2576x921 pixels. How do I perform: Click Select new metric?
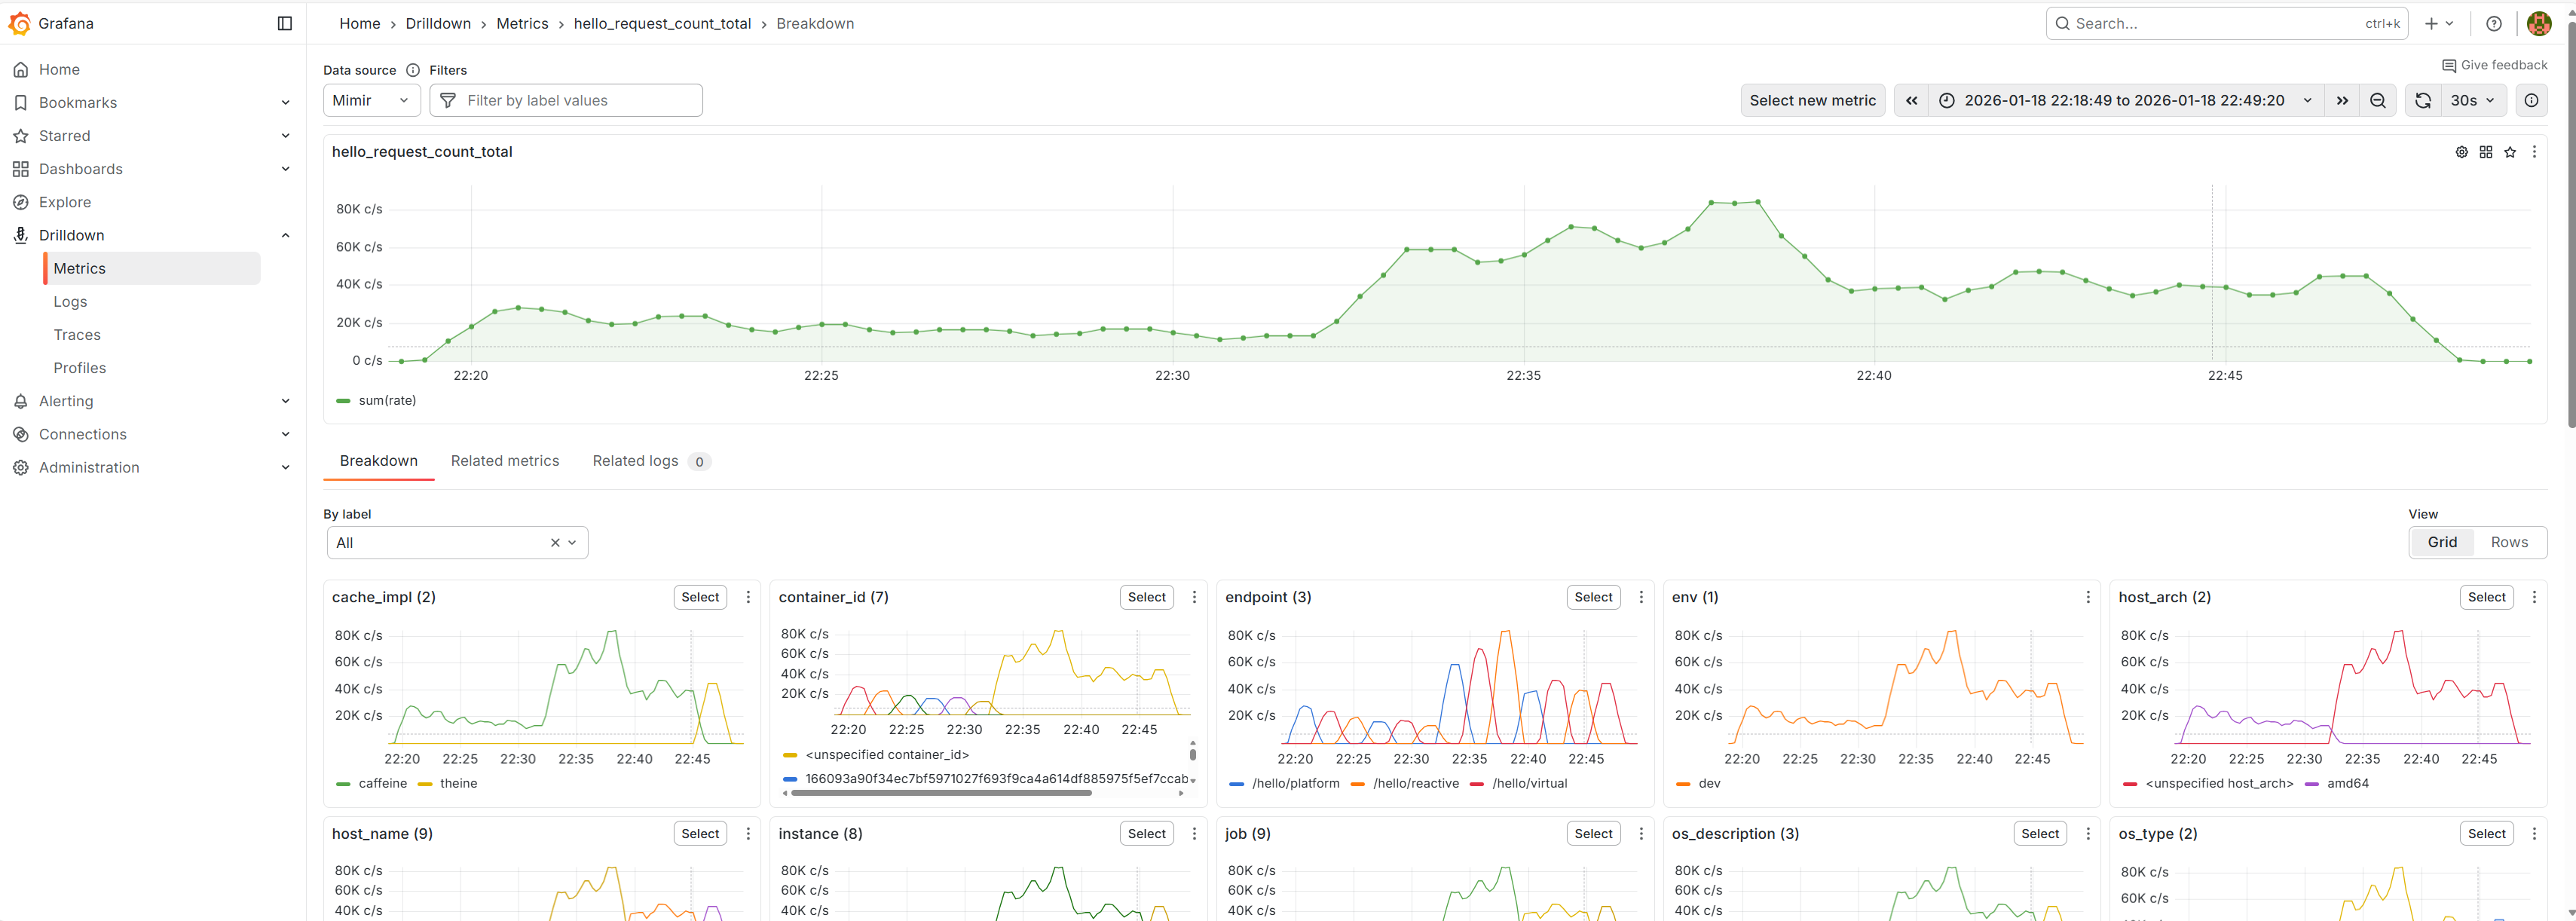(1812, 100)
